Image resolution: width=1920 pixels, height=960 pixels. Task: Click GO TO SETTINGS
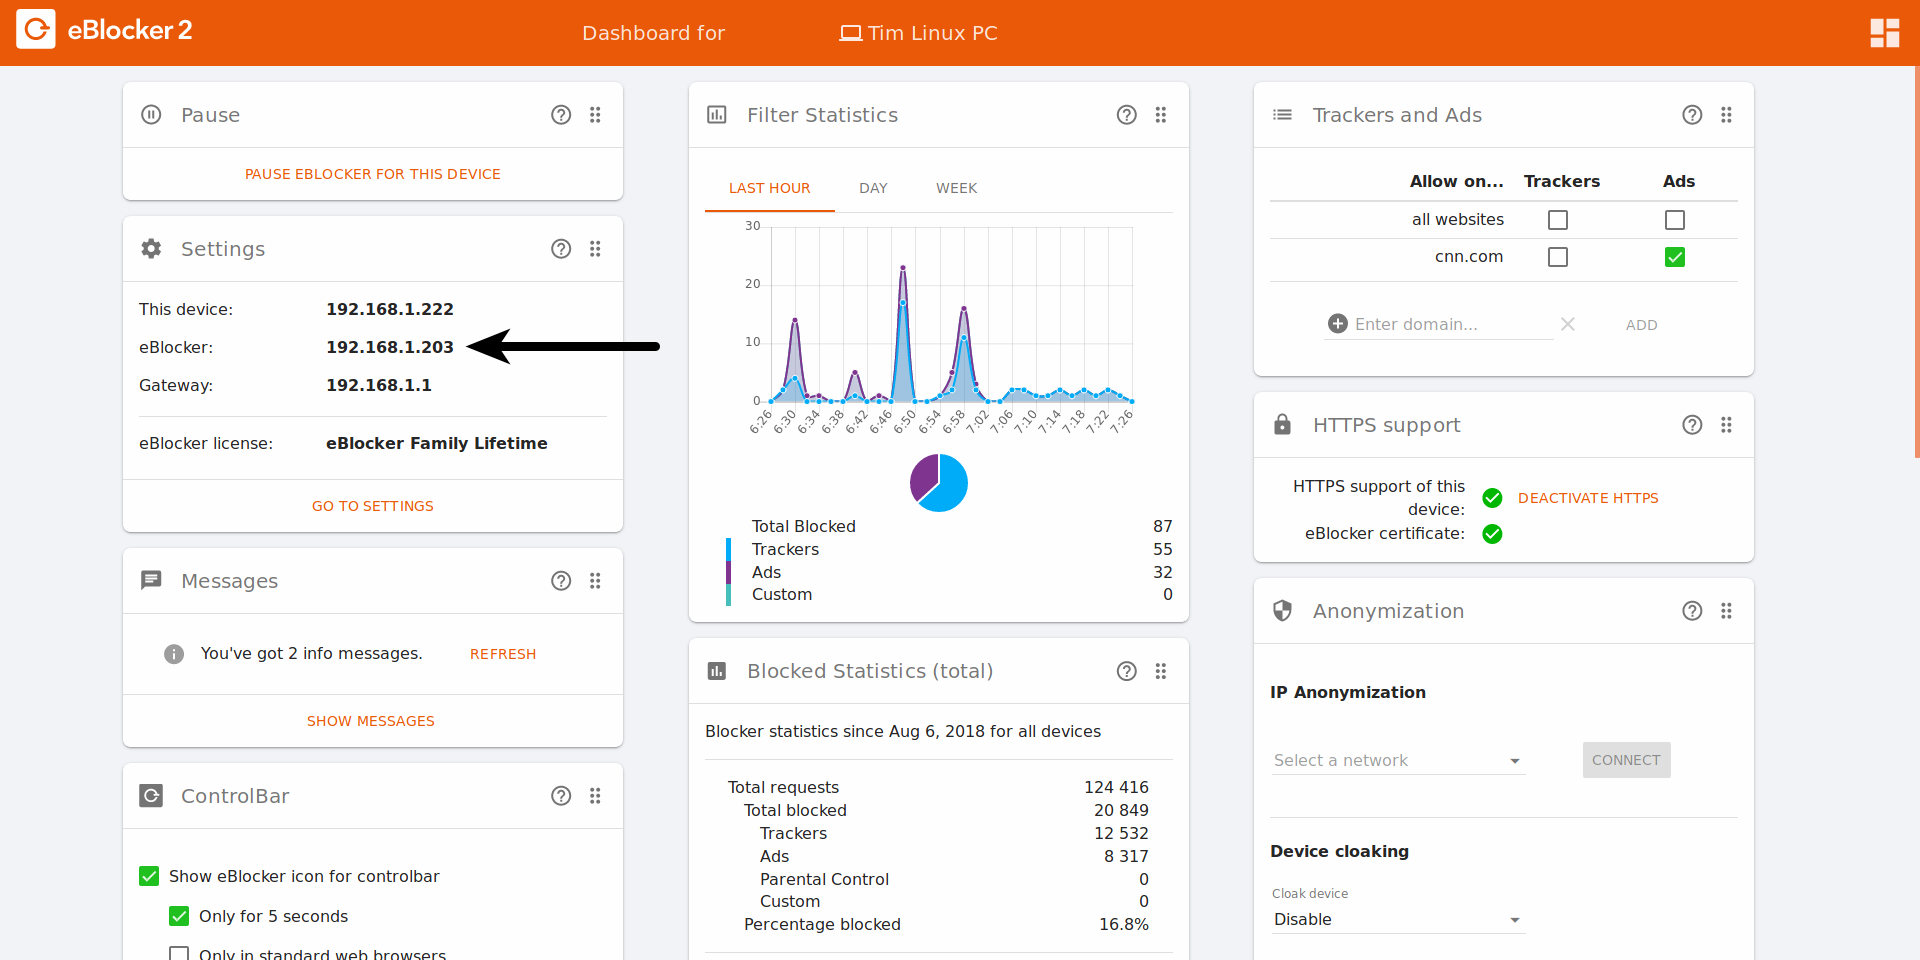pyautogui.click(x=373, y=506)
